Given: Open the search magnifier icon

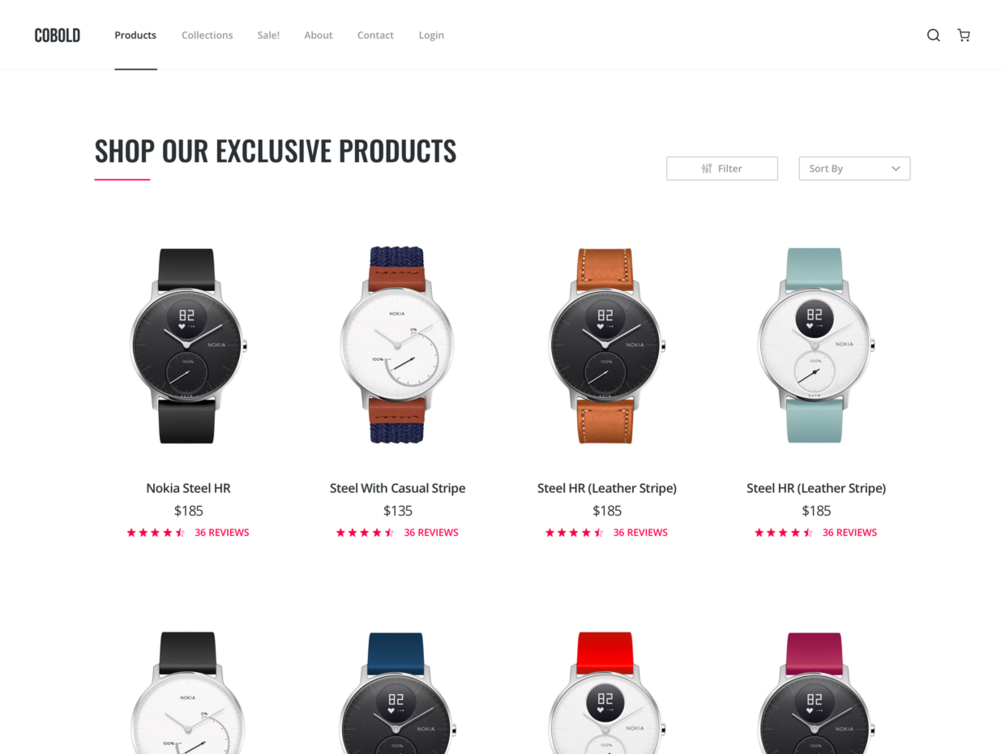Looking at the screenshot, I should click(933, 35).
